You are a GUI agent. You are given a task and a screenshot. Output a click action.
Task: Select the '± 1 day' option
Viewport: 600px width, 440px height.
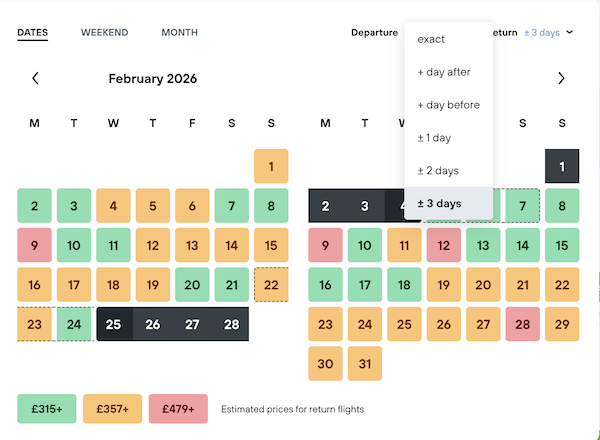pyautogui.click(x=434, y=138)
